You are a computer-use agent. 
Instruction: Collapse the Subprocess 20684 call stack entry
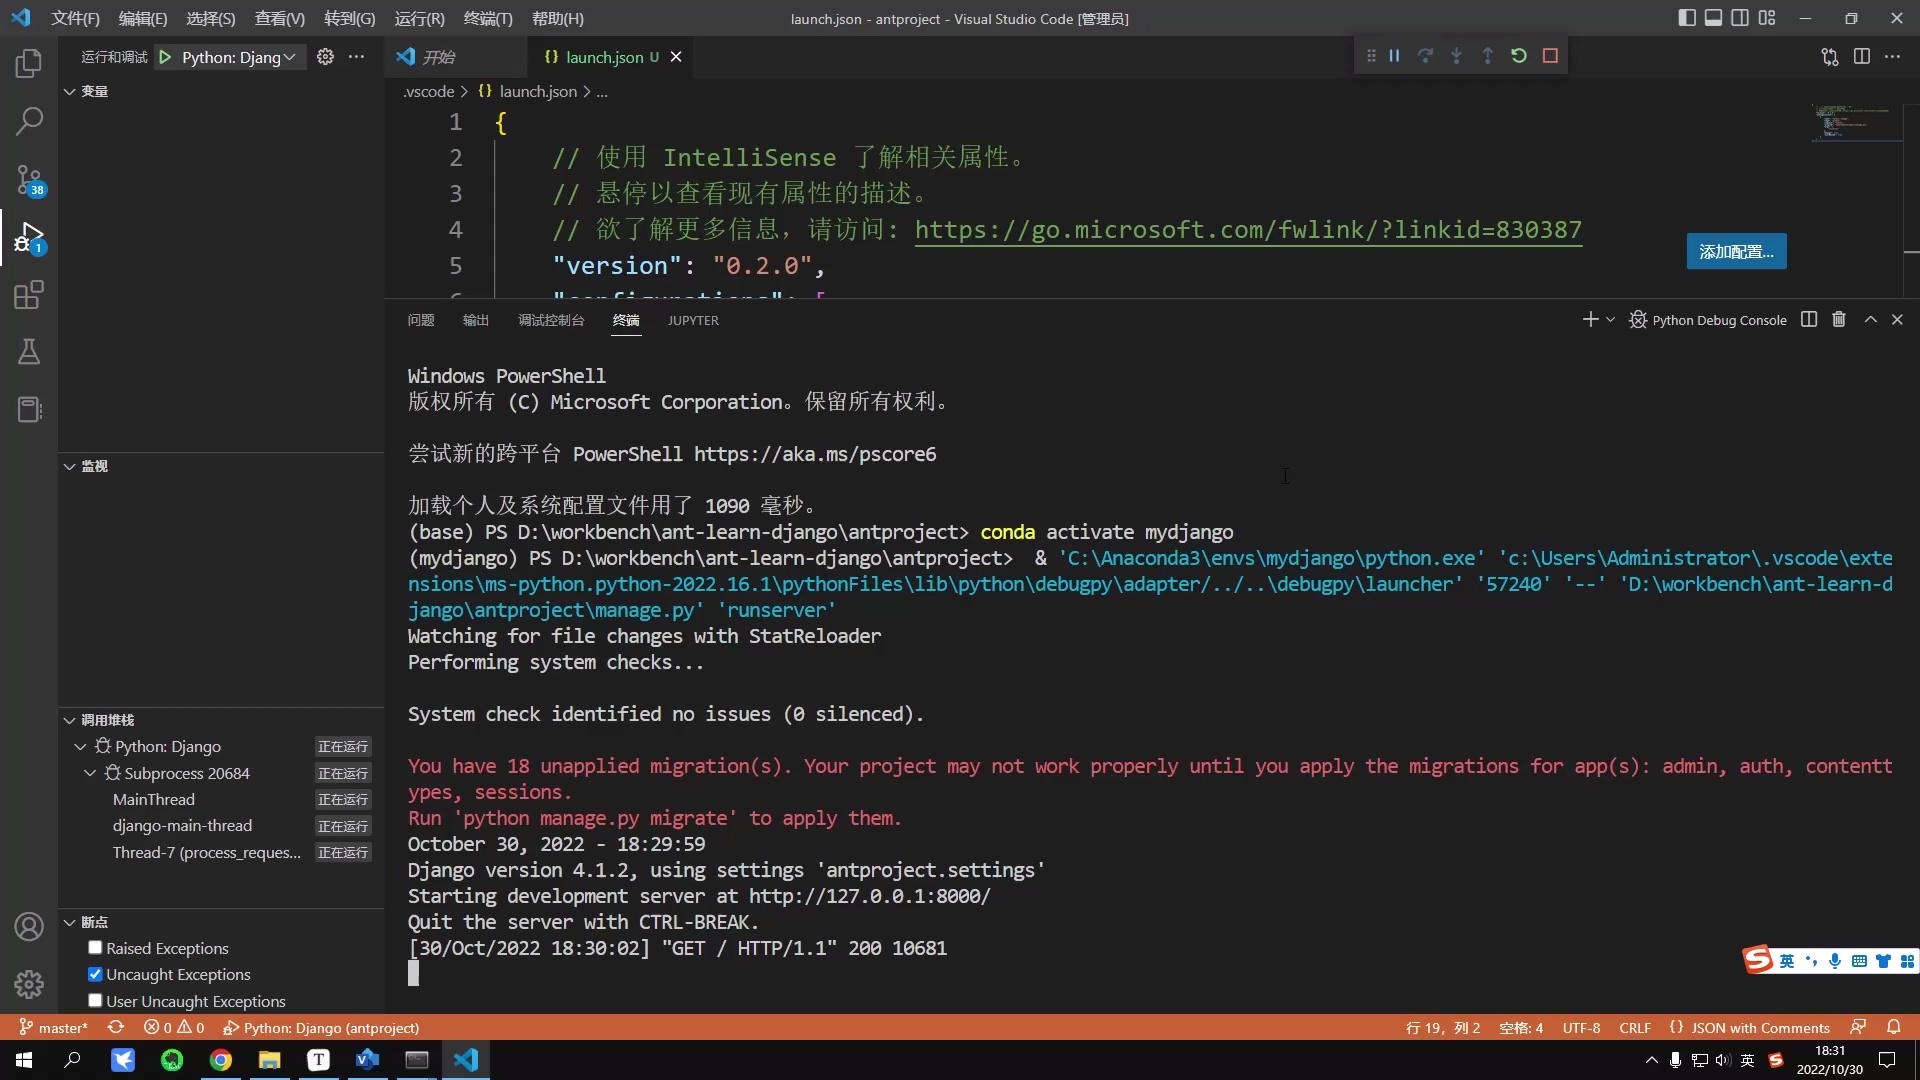click(x=89, y=773)
